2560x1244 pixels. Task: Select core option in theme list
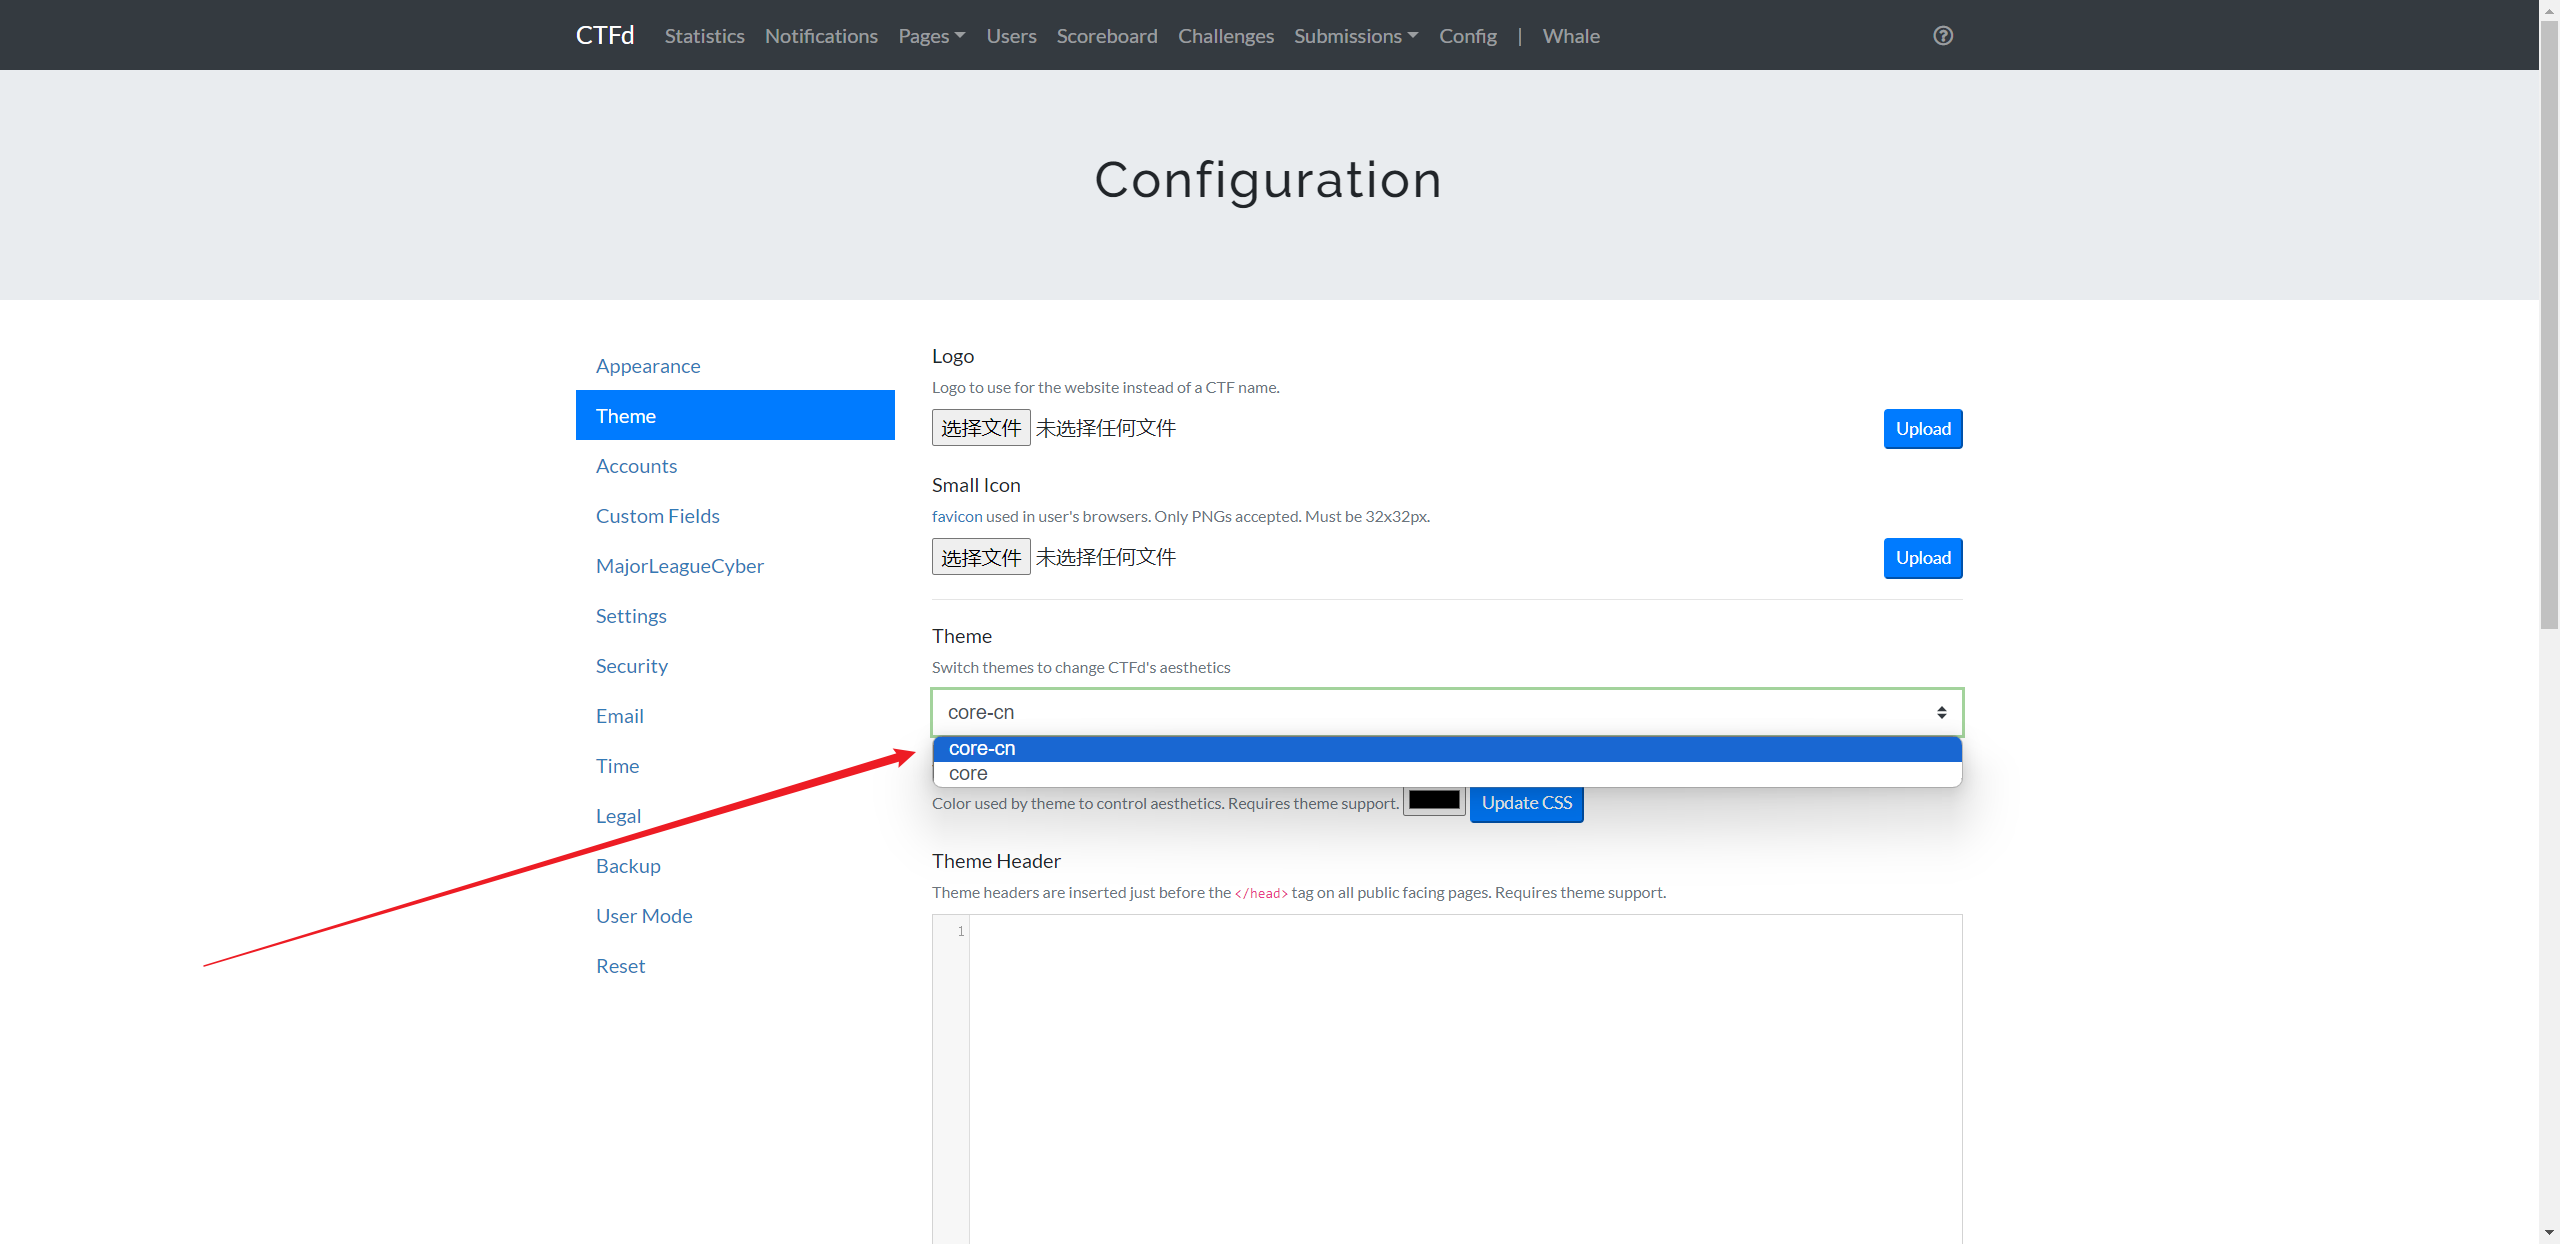(1447, 774)
